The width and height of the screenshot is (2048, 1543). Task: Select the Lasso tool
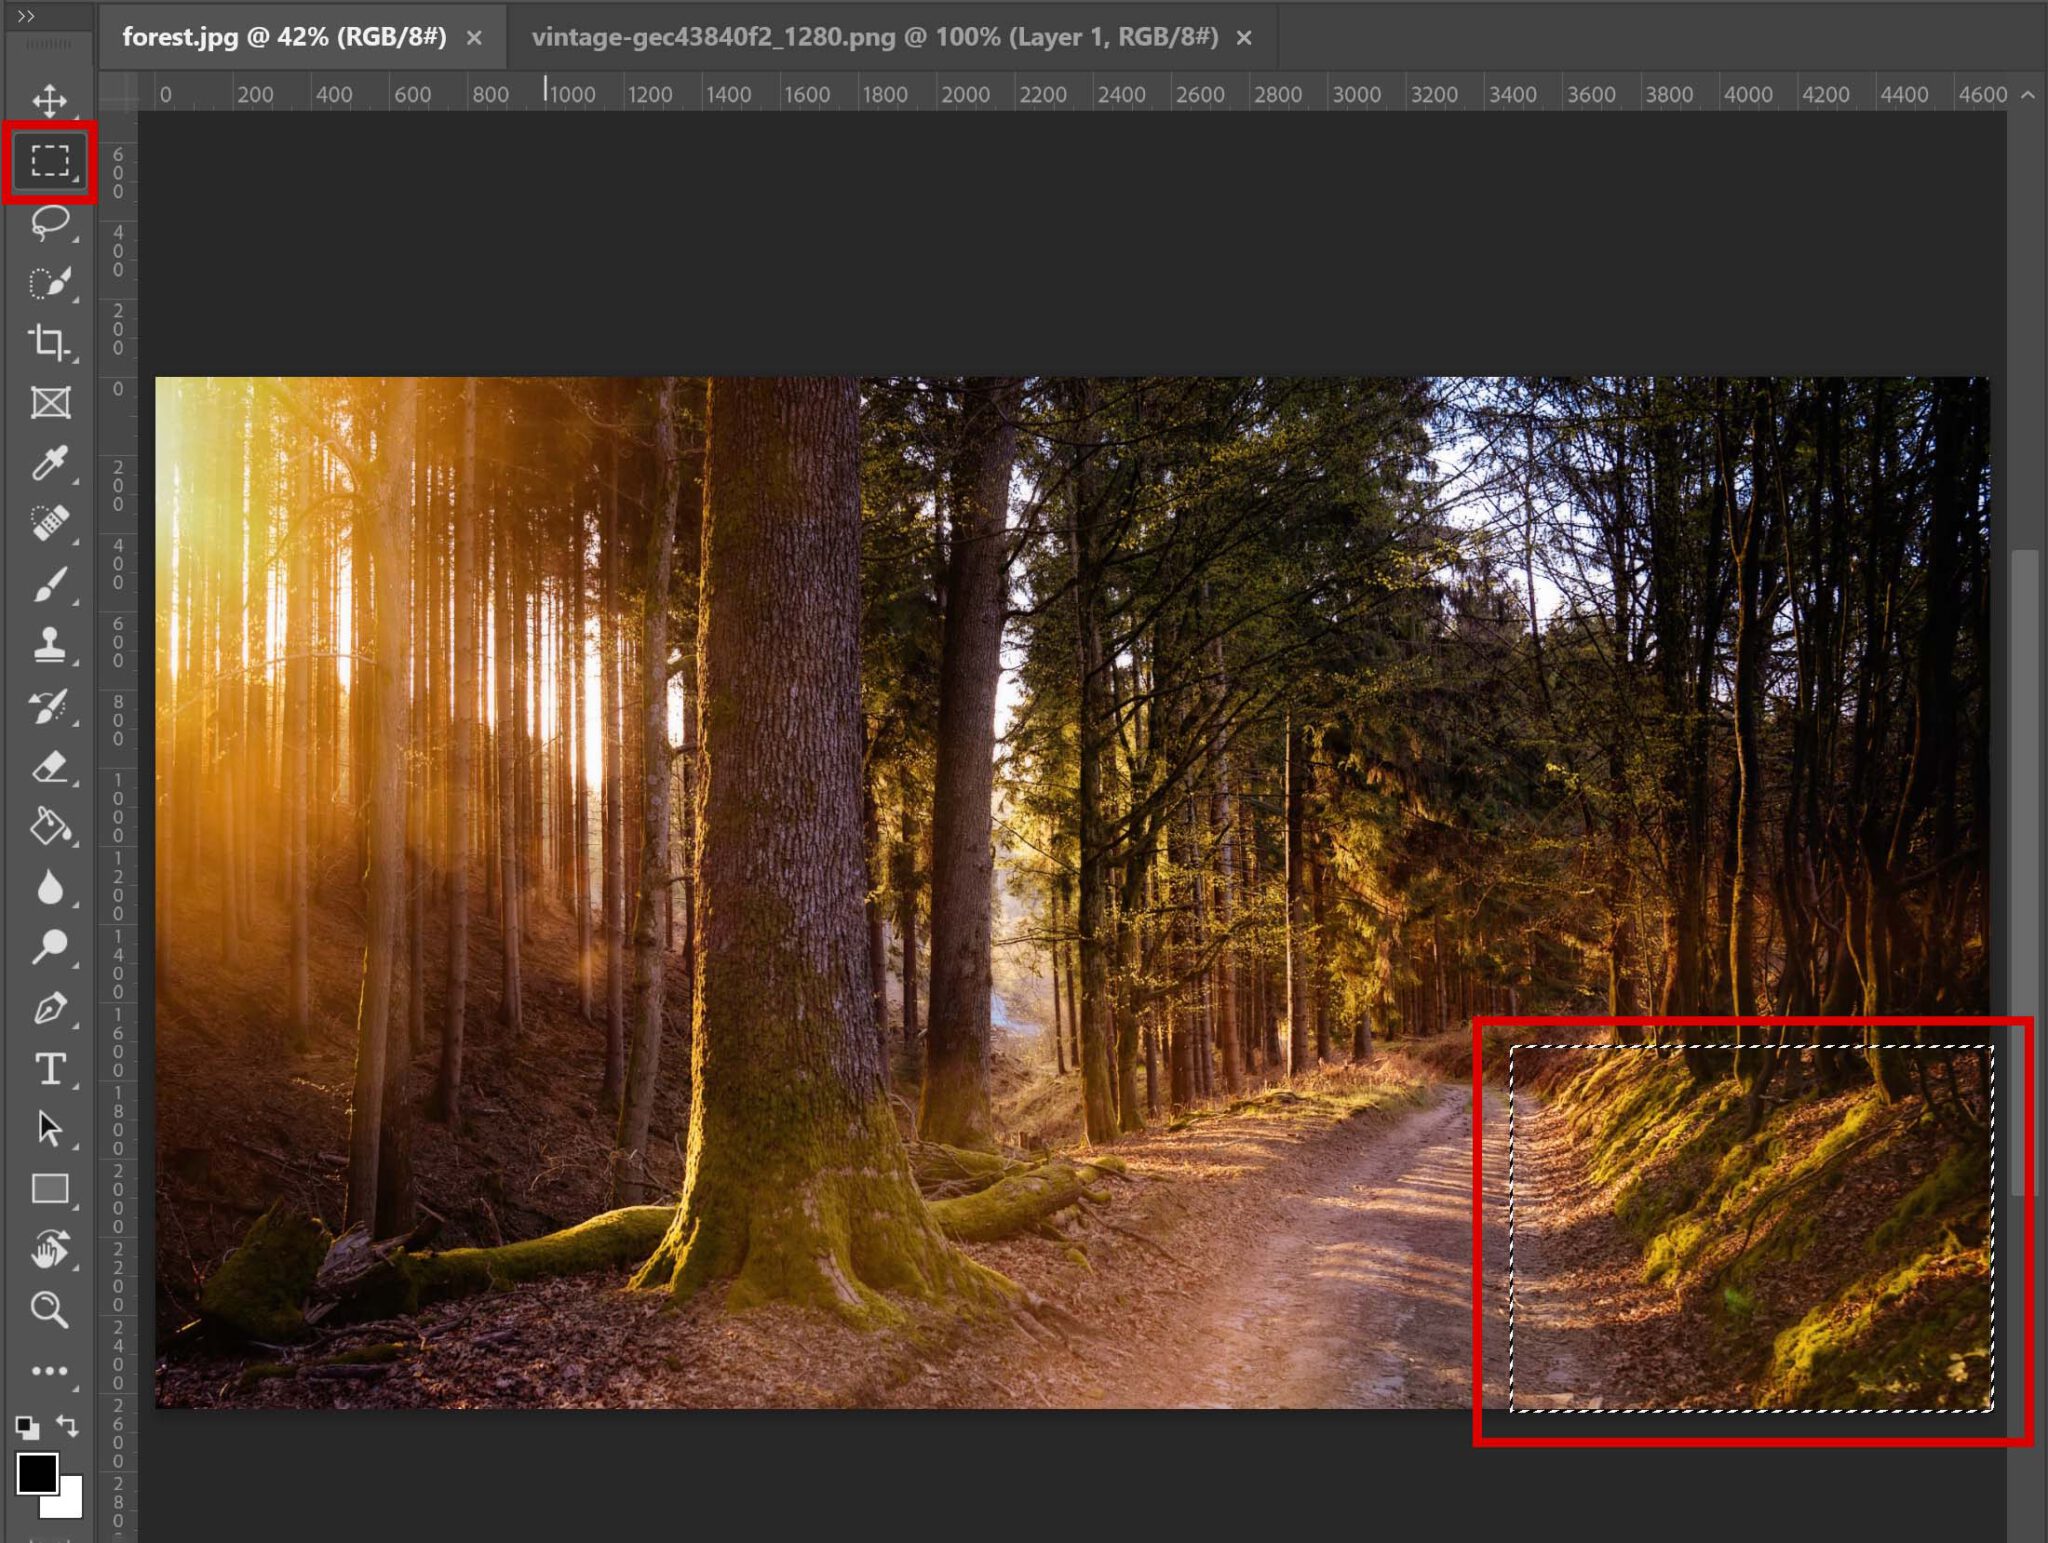click(50, 225)
